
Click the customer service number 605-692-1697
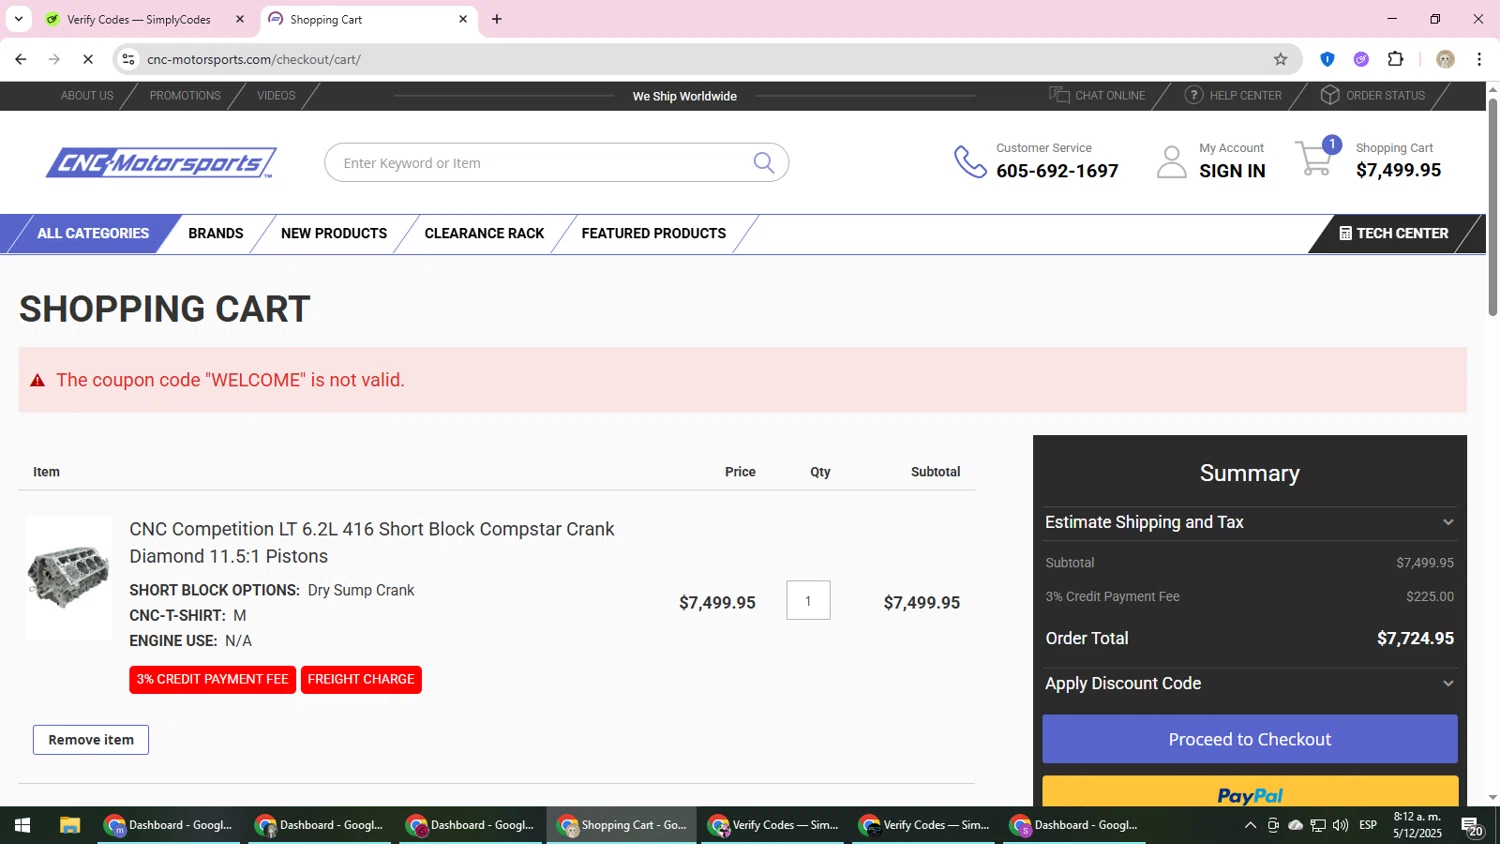pyautogui.click(x=1057, y=171)
